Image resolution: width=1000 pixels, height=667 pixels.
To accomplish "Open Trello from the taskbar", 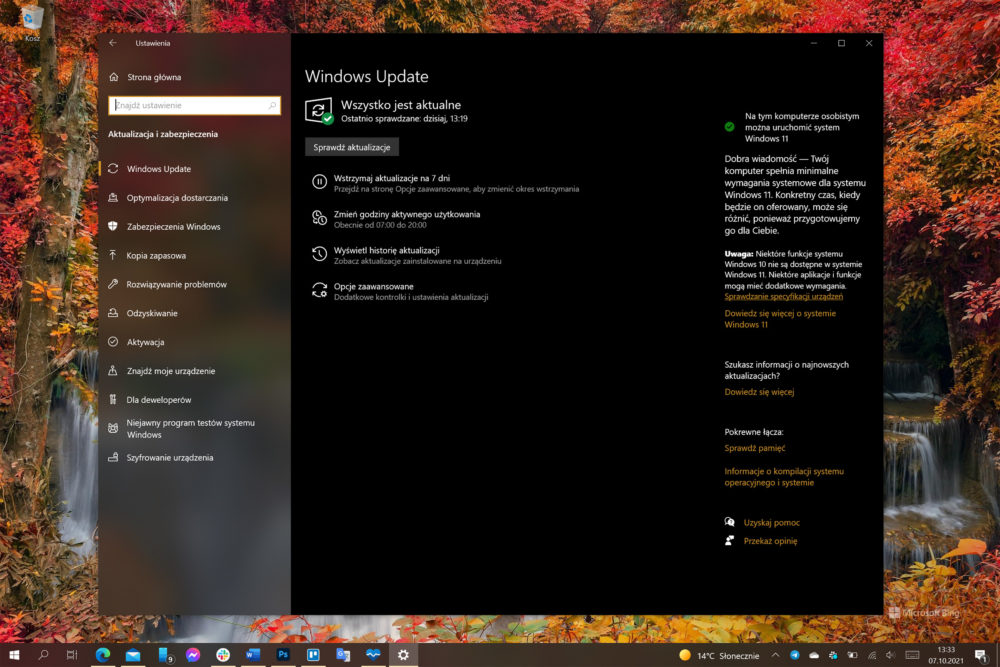I will pyautogui.click(x=313, y=655).
